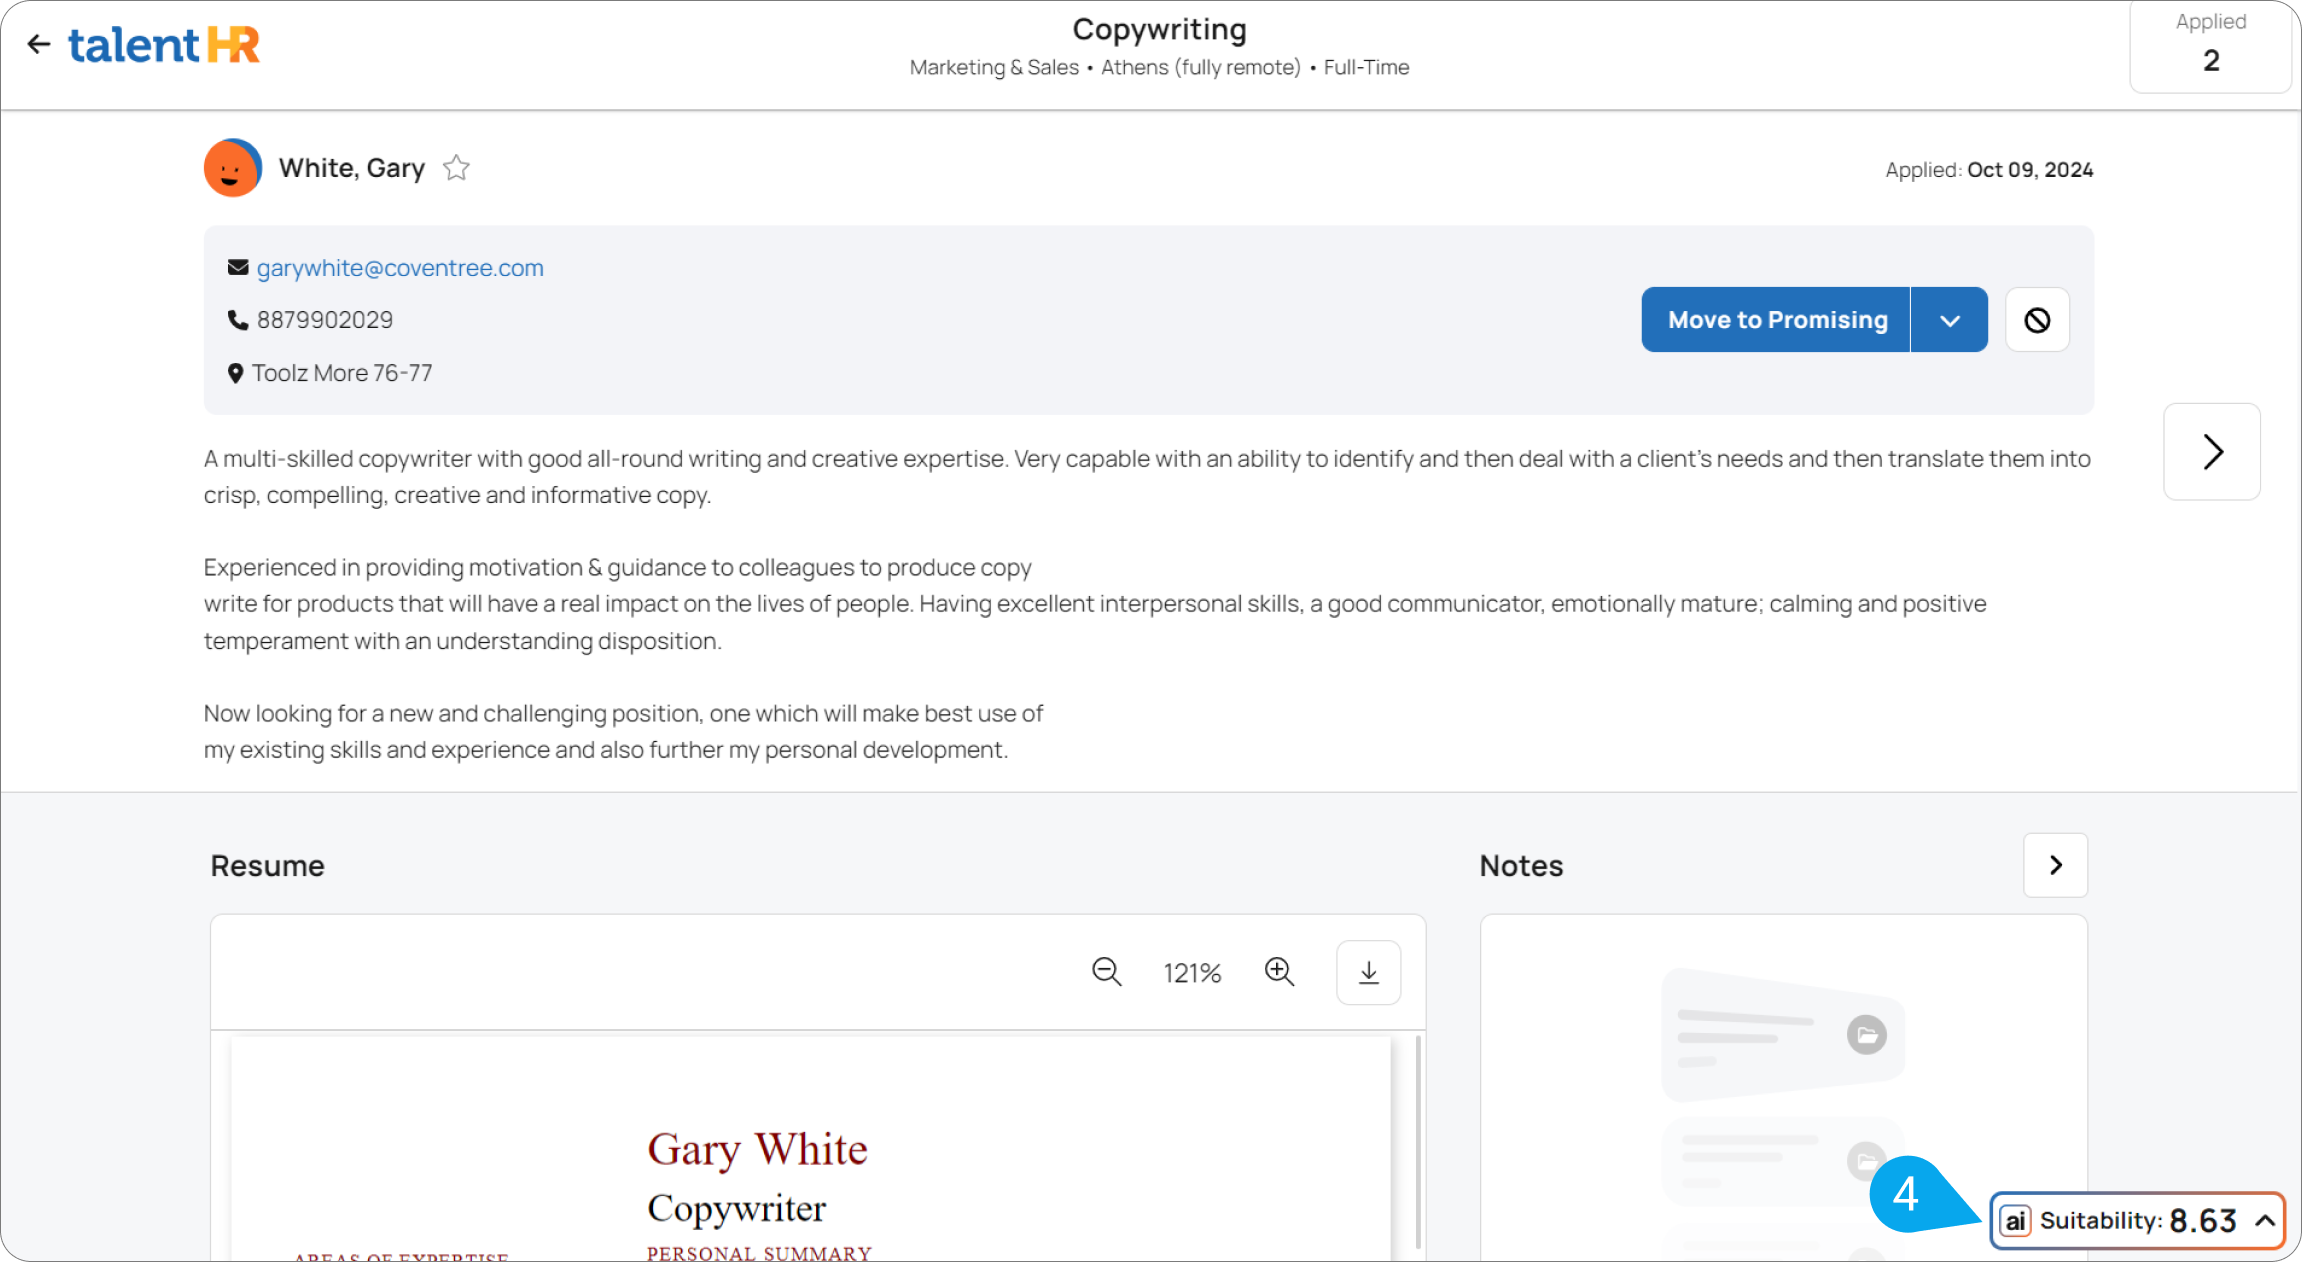Go to next candidate arrow
The image size is (2302, 1262).
[x=2212, y=452]
